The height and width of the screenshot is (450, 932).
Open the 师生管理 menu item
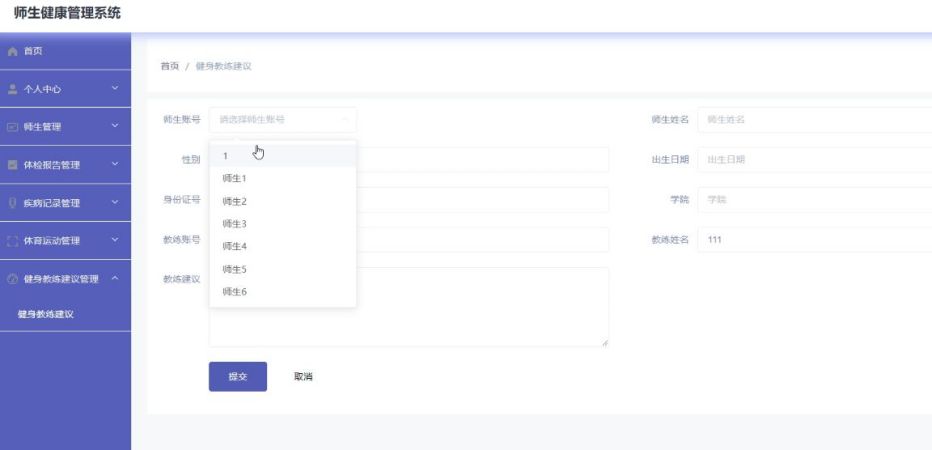pos(65,127)
